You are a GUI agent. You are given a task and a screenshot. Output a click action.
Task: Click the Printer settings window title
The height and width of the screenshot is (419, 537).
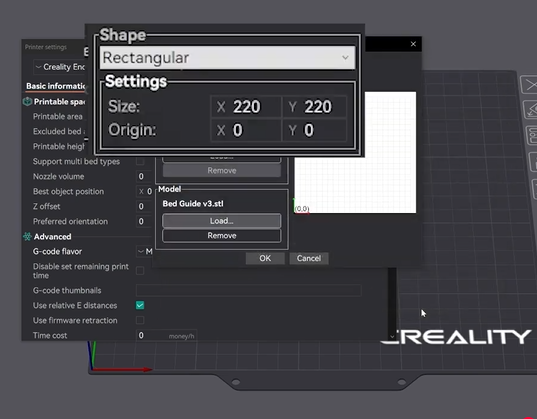(x=46, y=47)
